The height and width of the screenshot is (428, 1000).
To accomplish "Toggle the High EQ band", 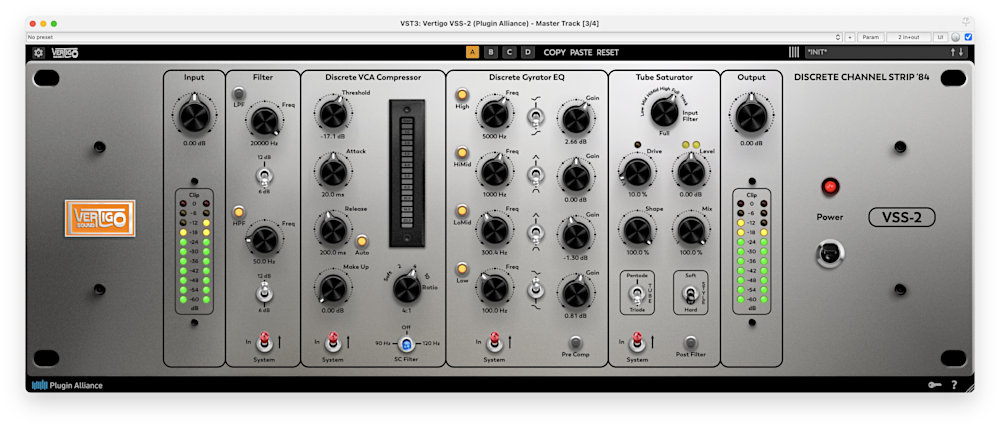I will click(462, 96).
